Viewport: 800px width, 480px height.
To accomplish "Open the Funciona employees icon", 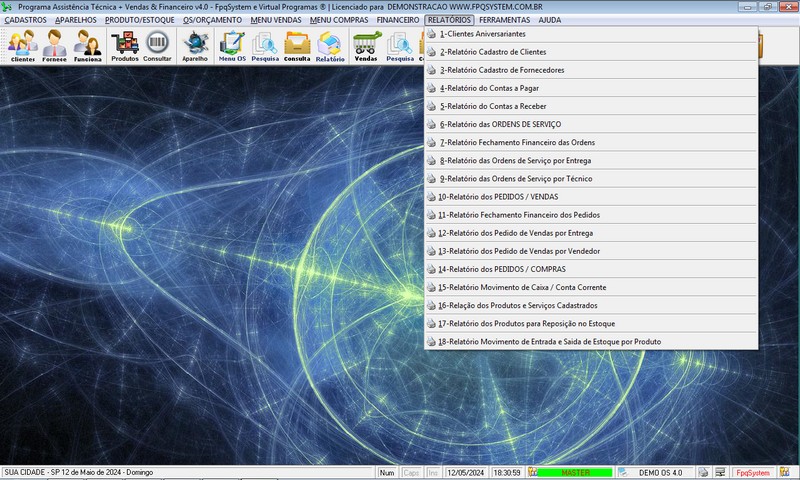I will pyautogui.click(x=87, y=45).
